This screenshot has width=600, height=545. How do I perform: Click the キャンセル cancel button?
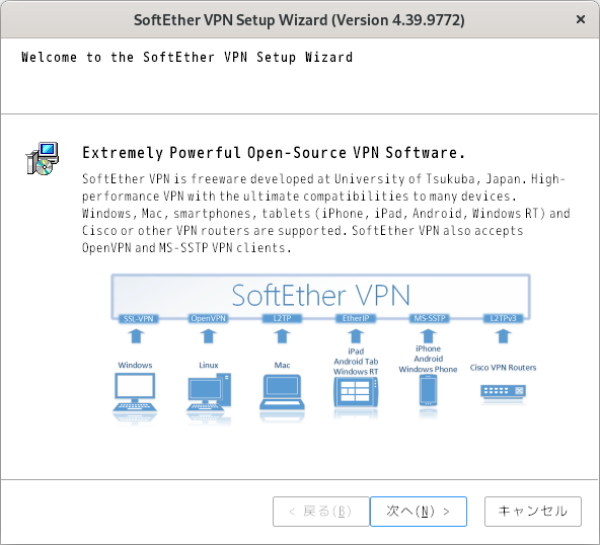[533, 511]
